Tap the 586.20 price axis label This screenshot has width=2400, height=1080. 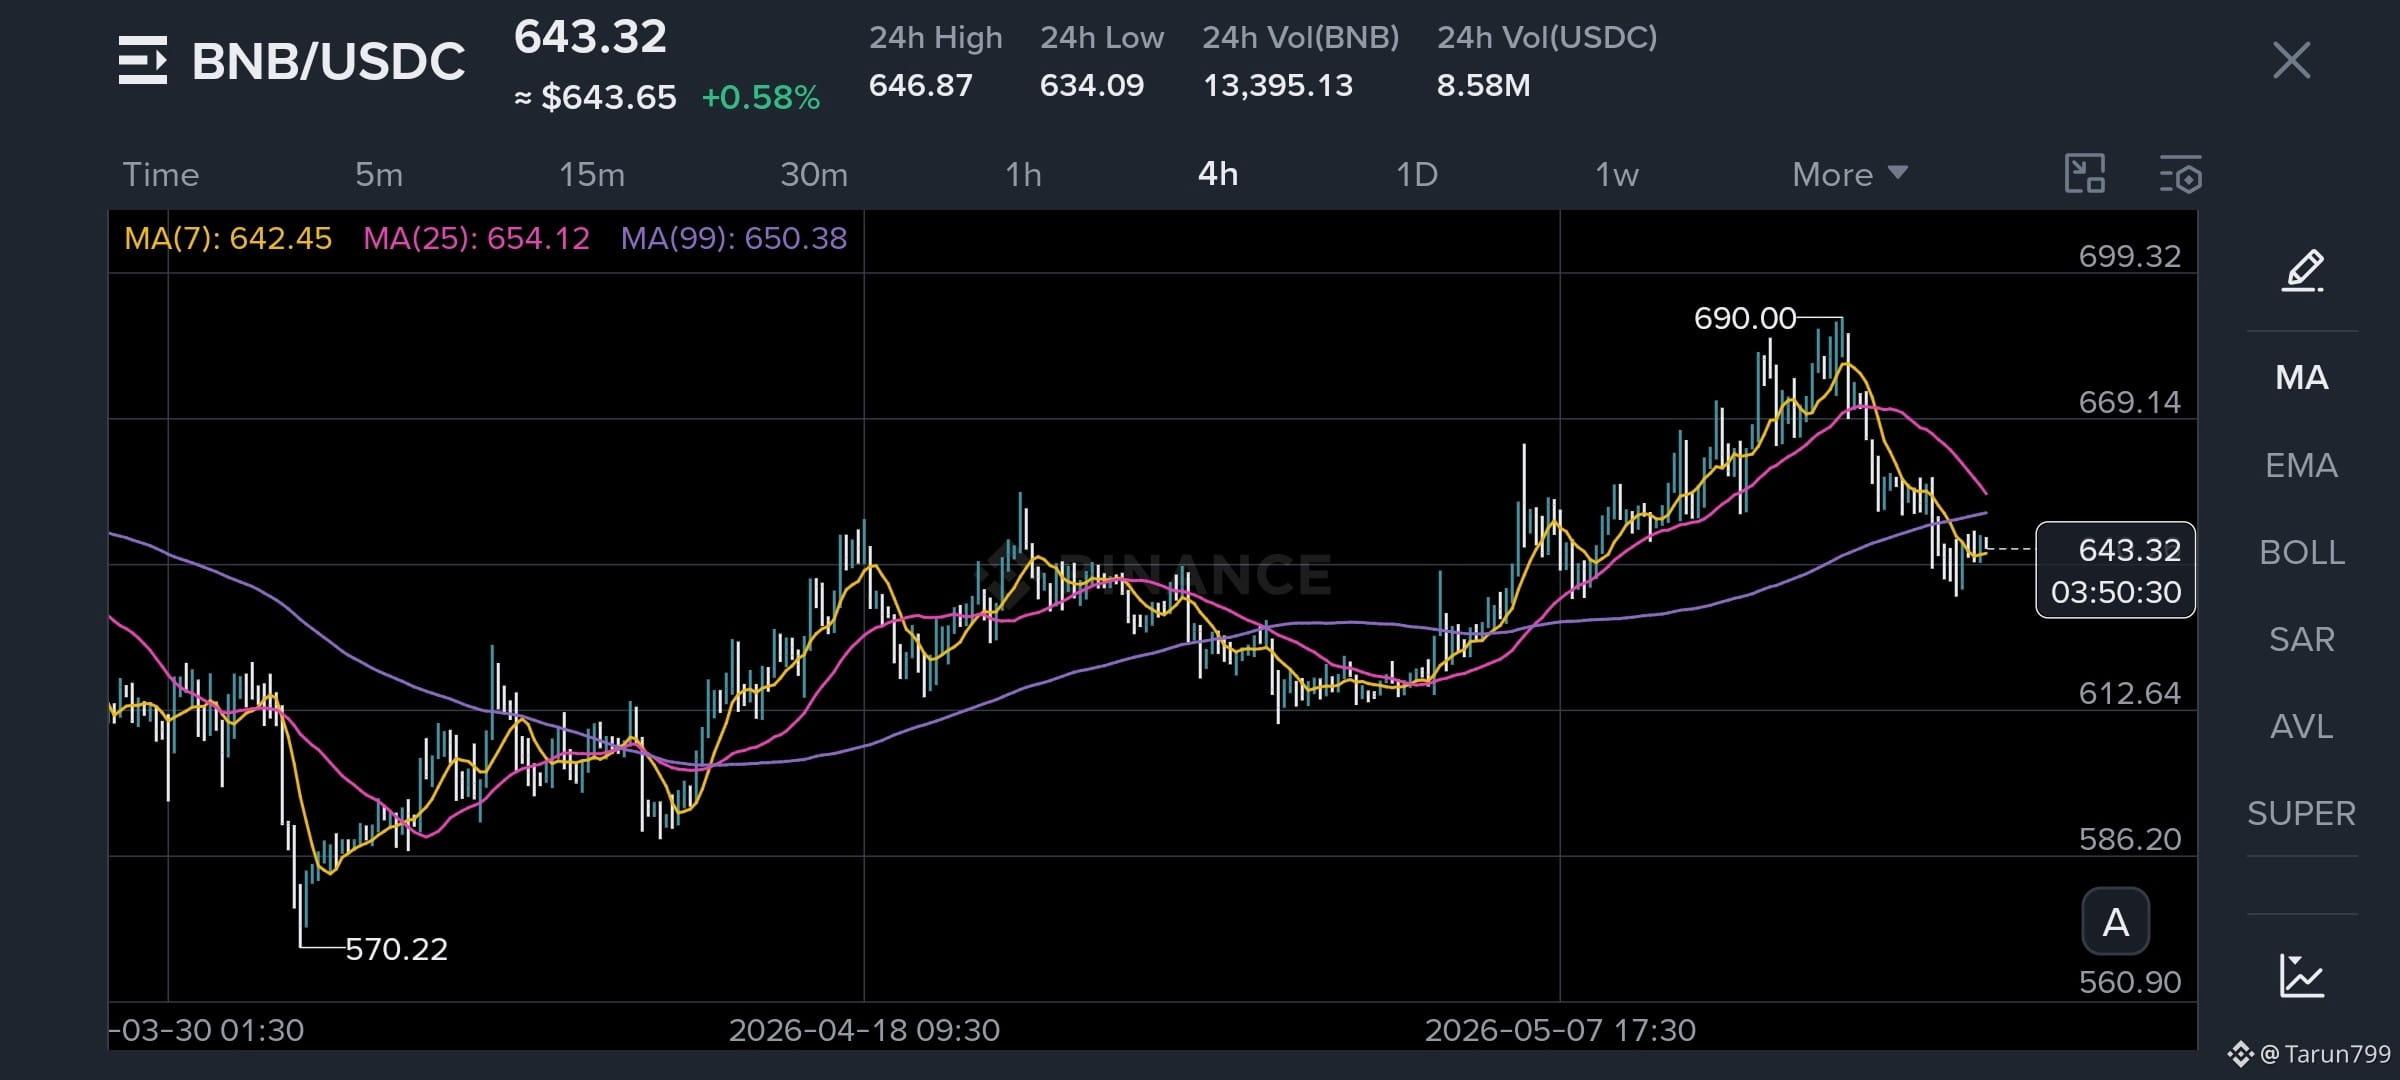coord(2130,839)
